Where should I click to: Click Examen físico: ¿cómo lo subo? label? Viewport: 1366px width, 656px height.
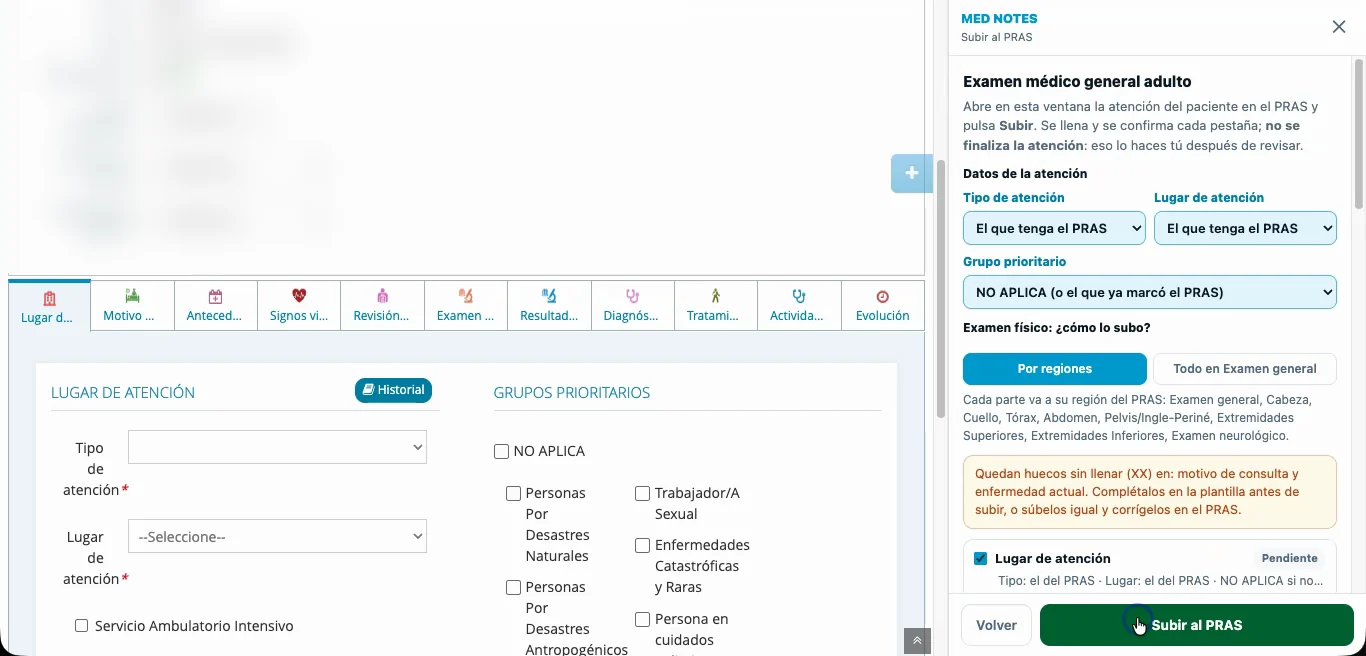click(1057, 327)
